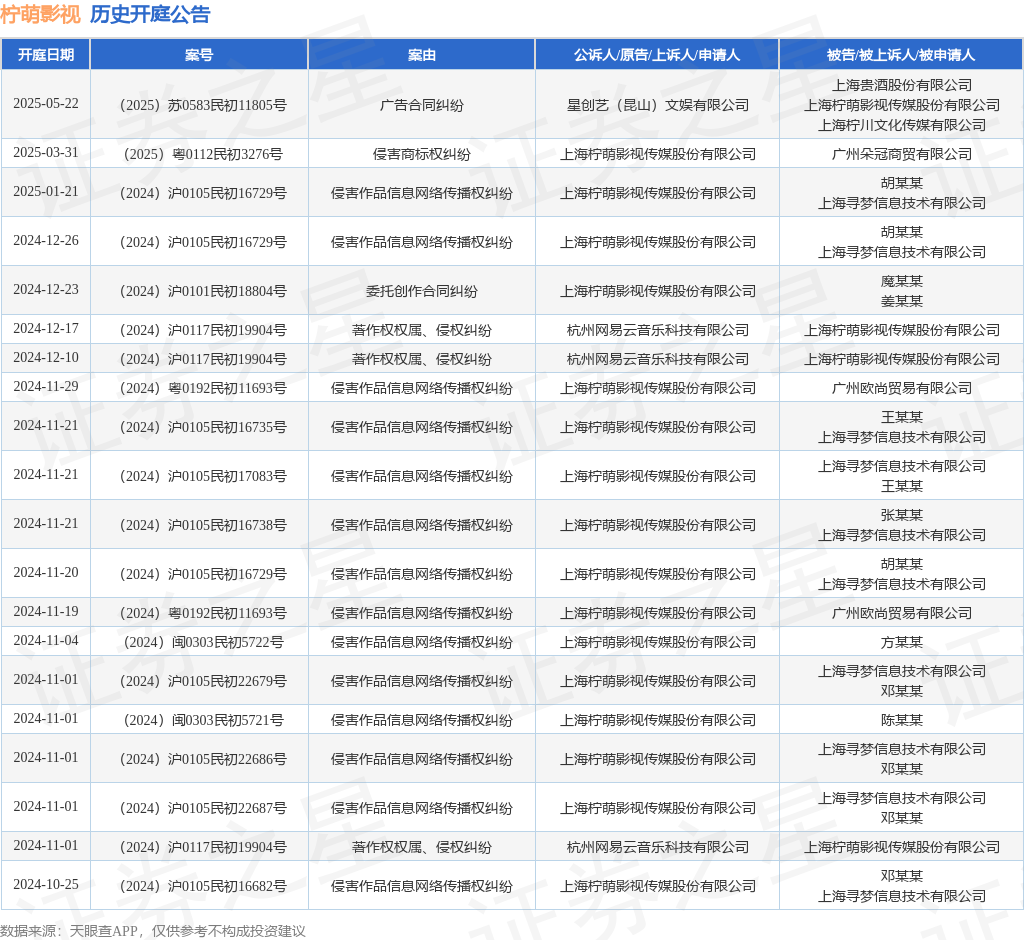Click the date 2025-05-22

tap(46, 104)
